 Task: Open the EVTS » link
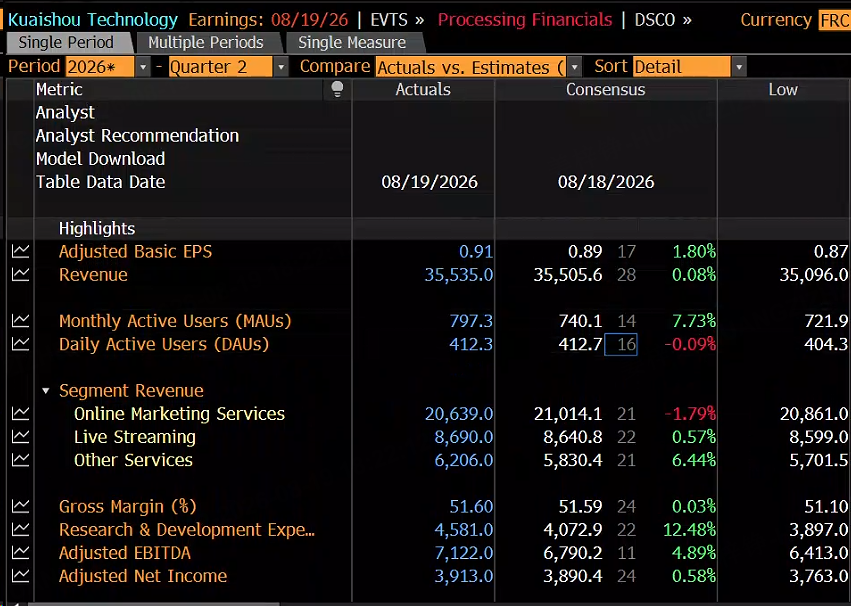point(397,20)
